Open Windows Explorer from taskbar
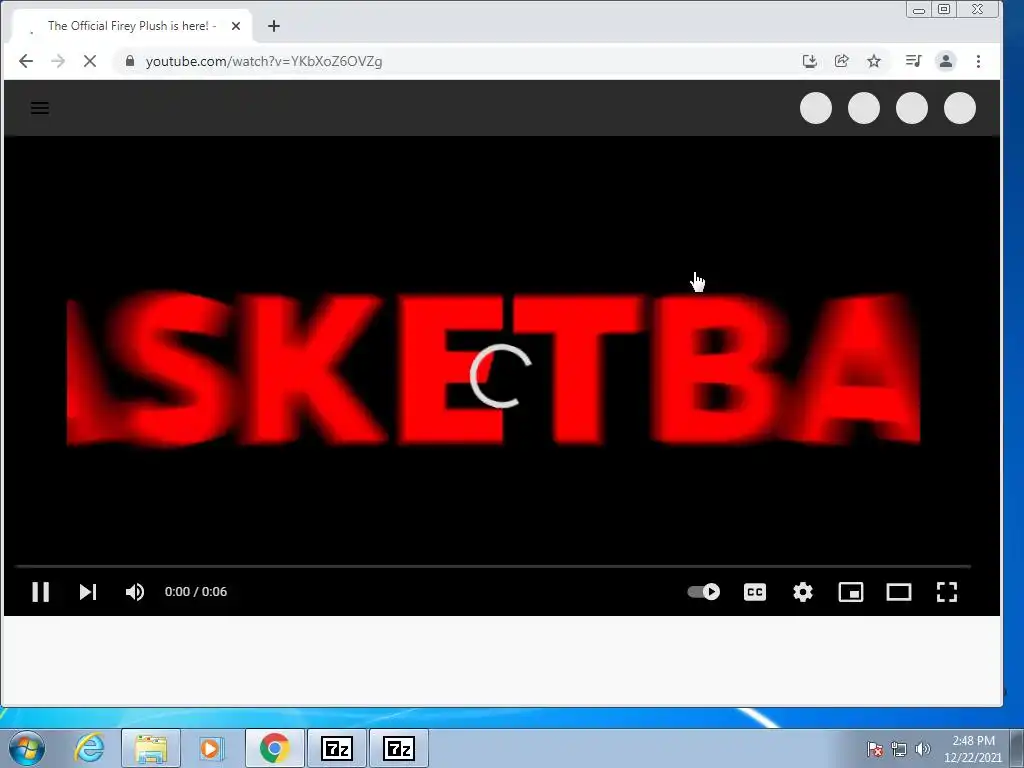Image resolution: width=1024 pixels, height=768 pixels. 151,748
